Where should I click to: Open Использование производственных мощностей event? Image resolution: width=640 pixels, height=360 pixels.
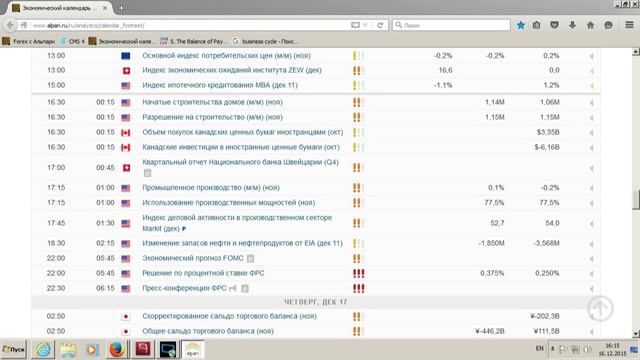[229, 203]
